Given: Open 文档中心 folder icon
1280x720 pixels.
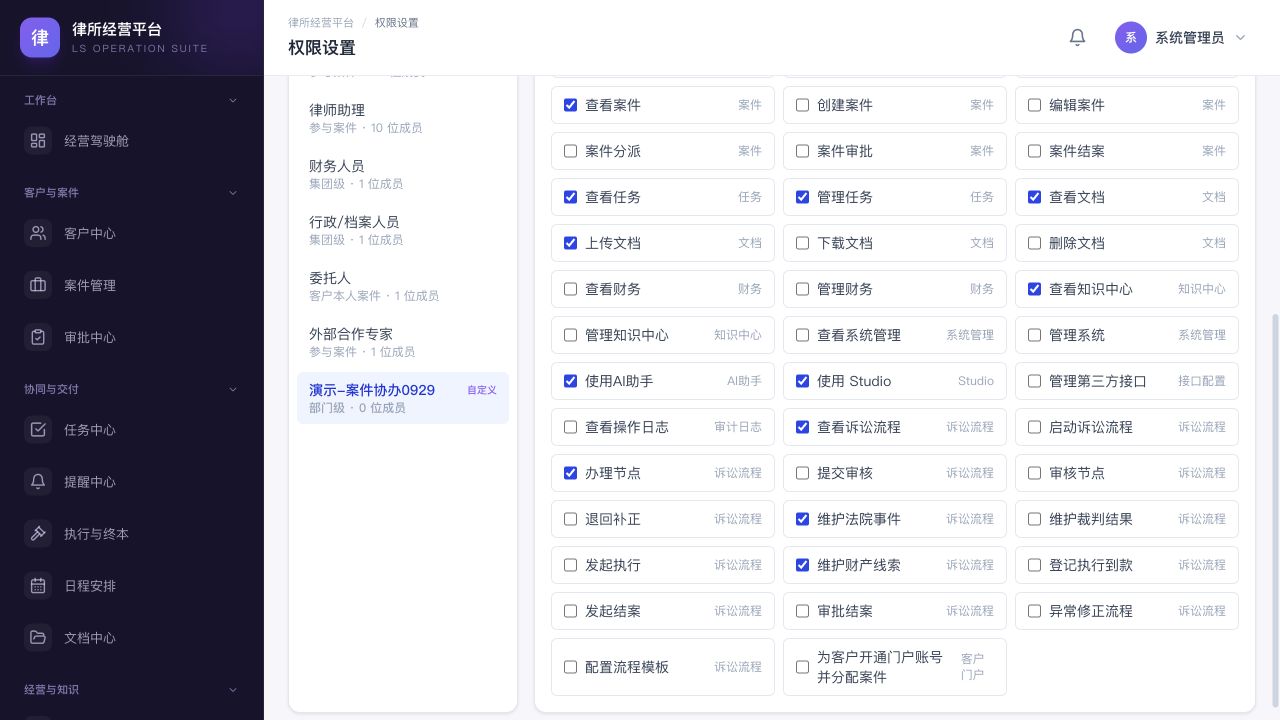Looking at the screenshot, I should pos(38,638).
